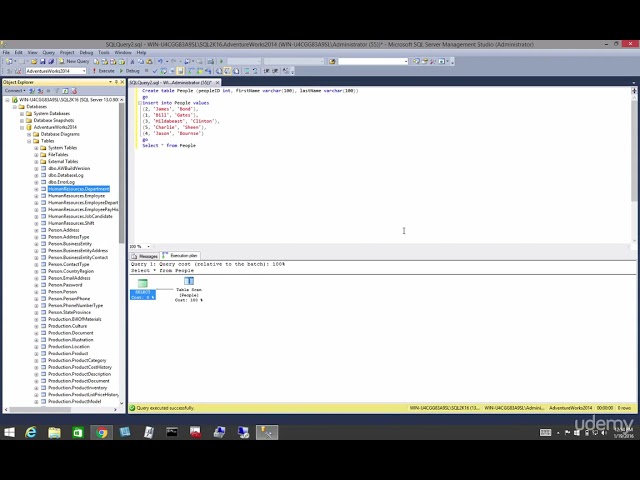The height and width of the screenshot is (480, 640).
Task: Switch to the Messages tab
Action: [x=144, y=256]
